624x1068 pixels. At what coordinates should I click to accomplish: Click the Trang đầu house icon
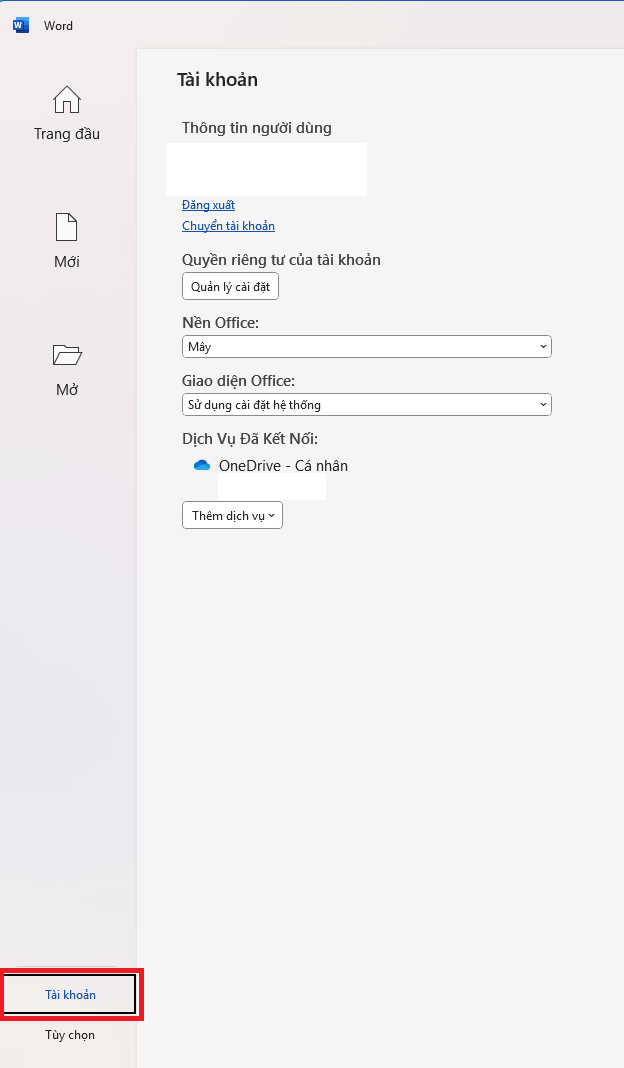pyautogui.click(x=67, y=100)
